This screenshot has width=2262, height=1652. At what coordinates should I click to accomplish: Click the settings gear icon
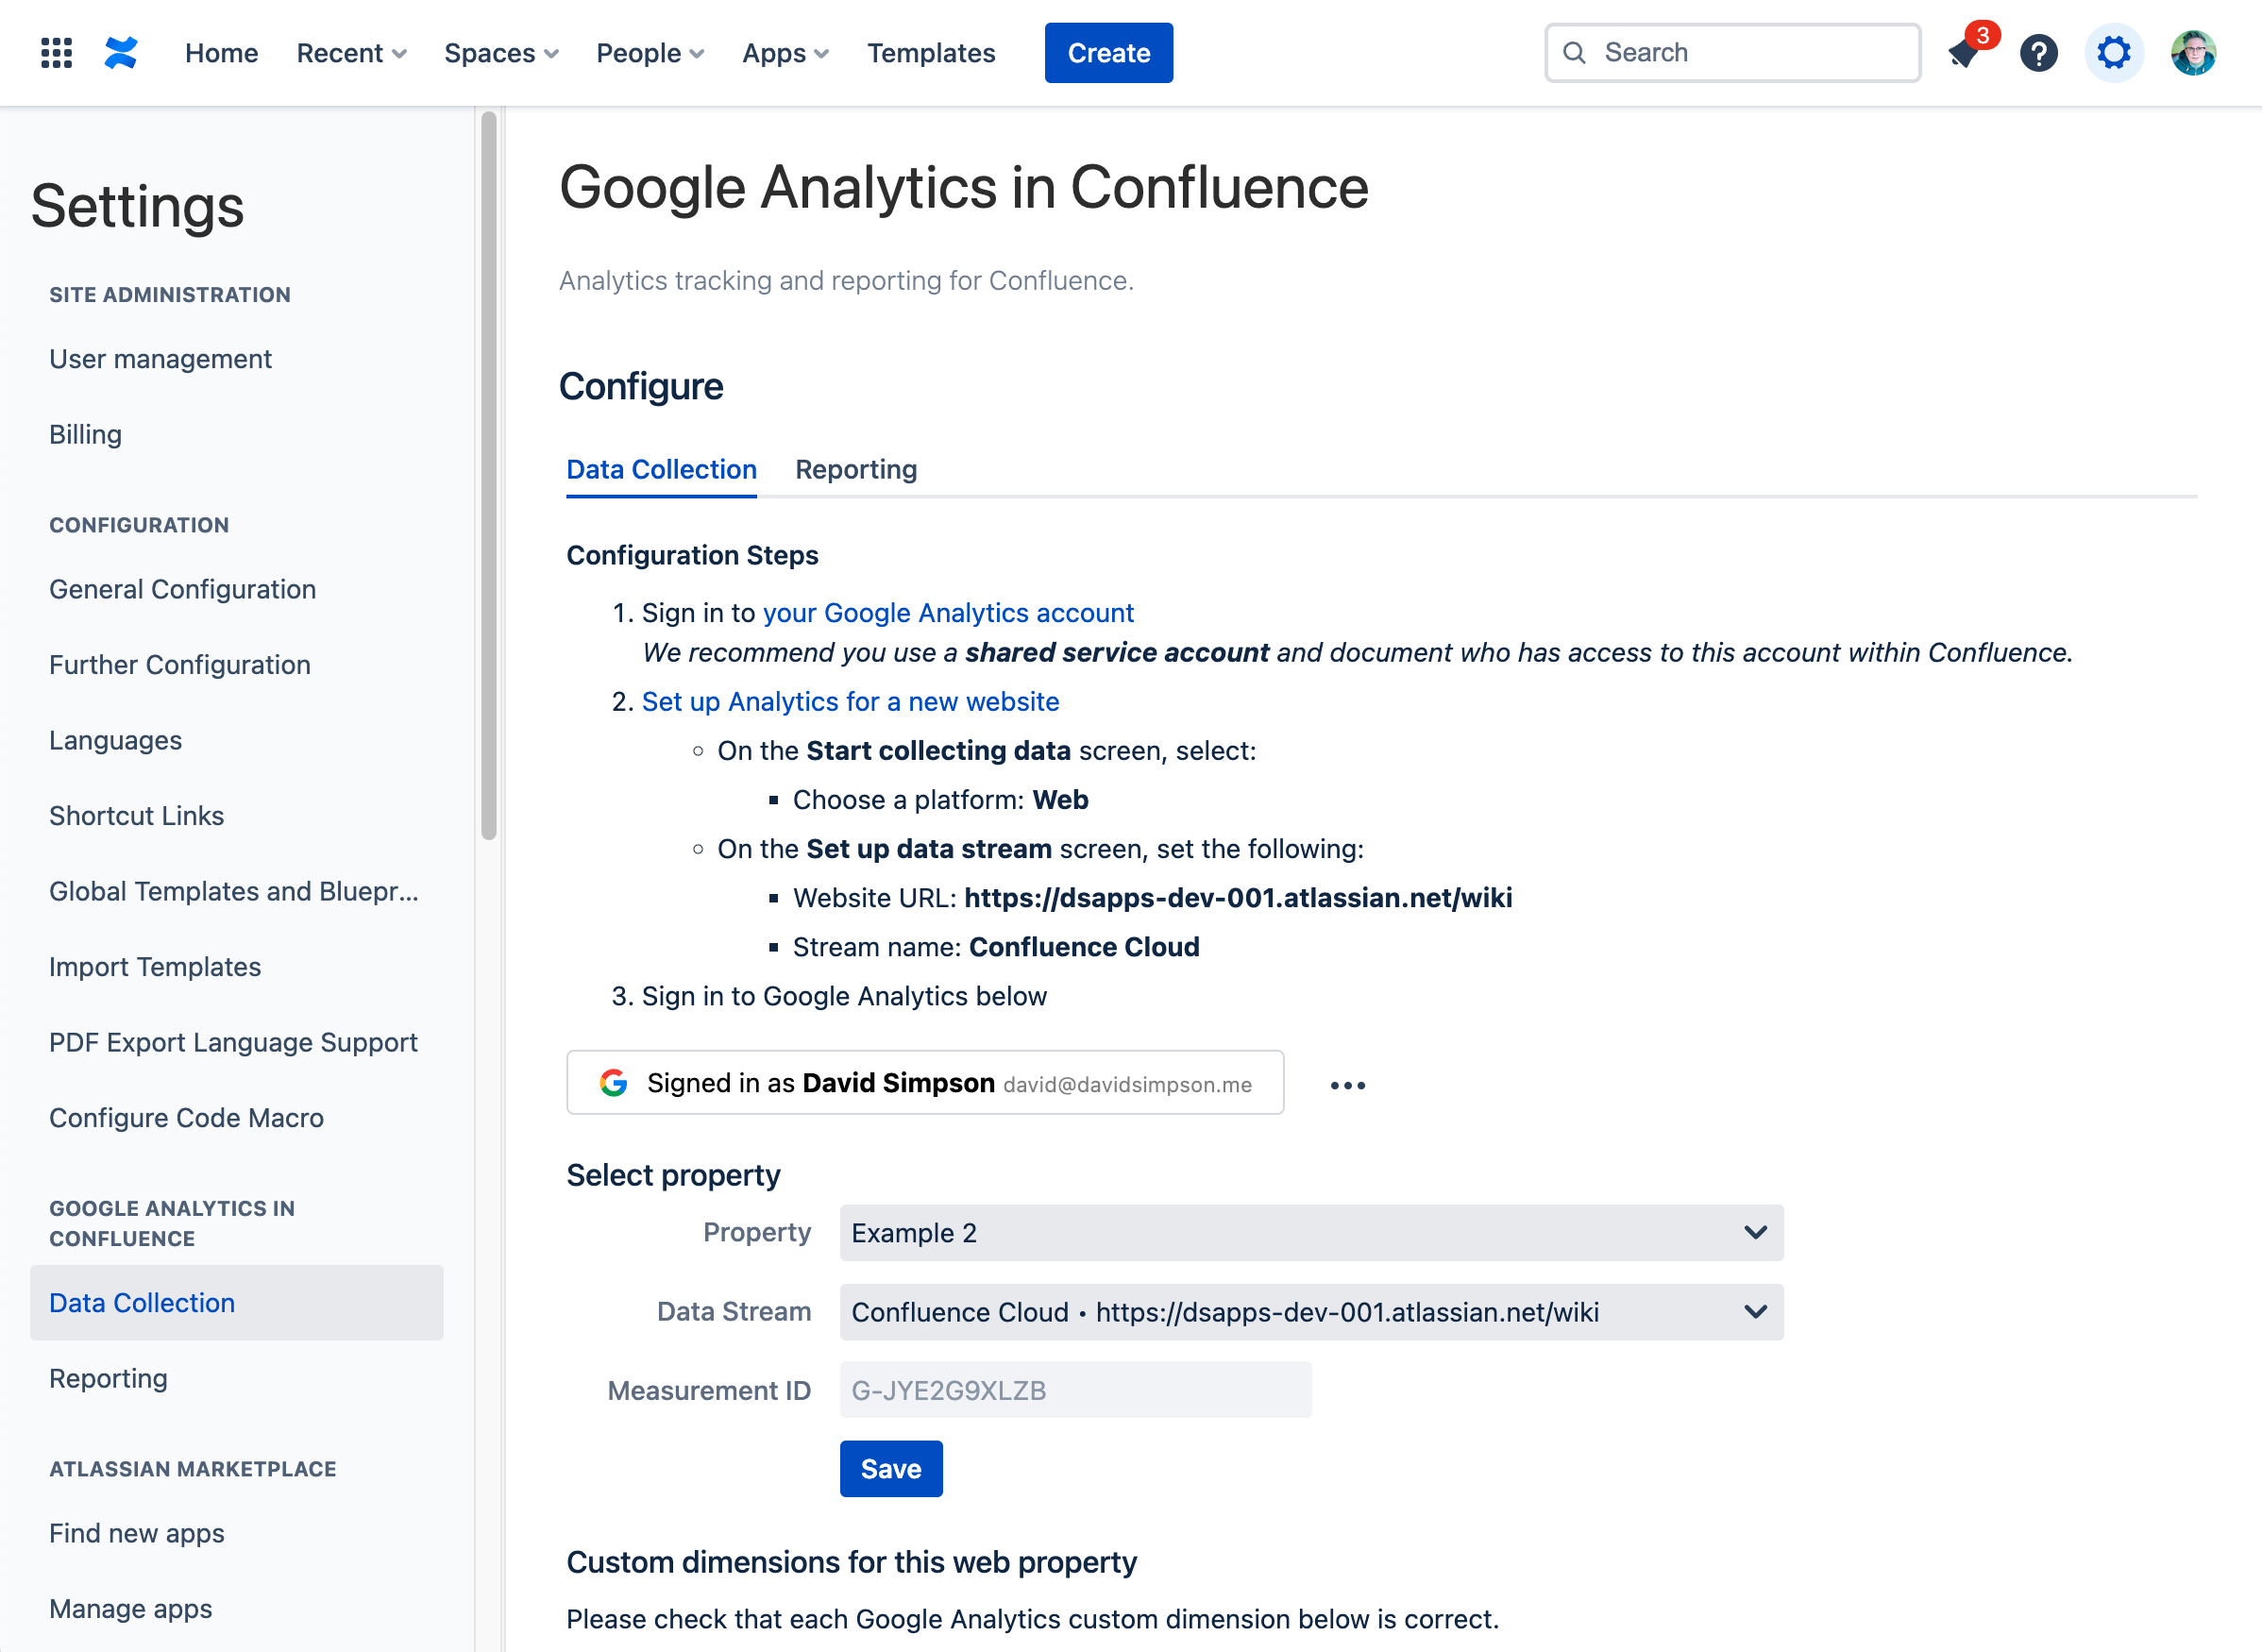(2113, 53)
